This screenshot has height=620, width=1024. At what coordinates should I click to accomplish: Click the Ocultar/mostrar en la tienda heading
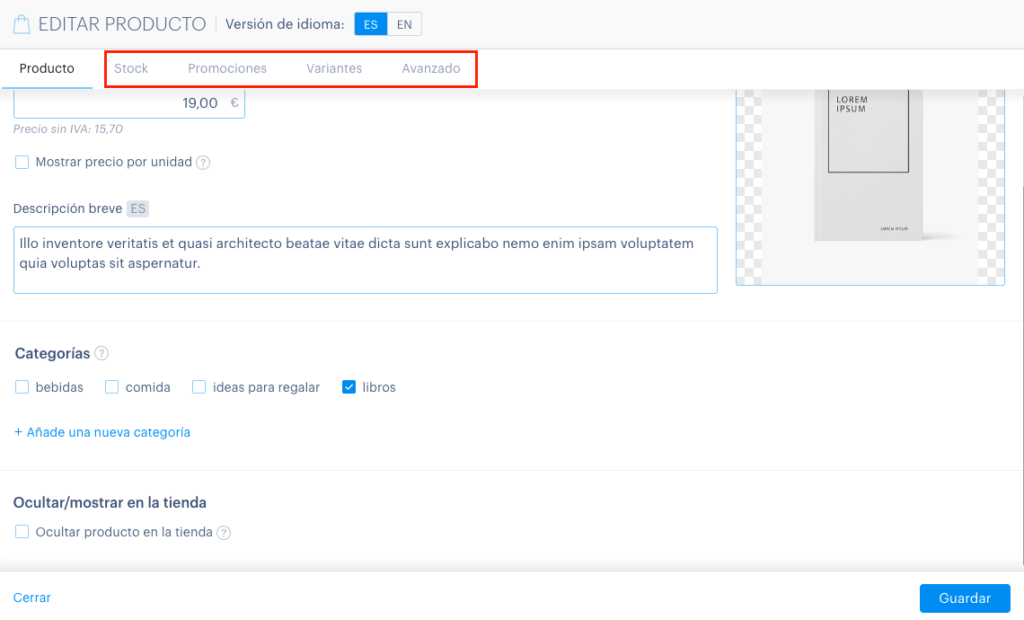point(110,502)
